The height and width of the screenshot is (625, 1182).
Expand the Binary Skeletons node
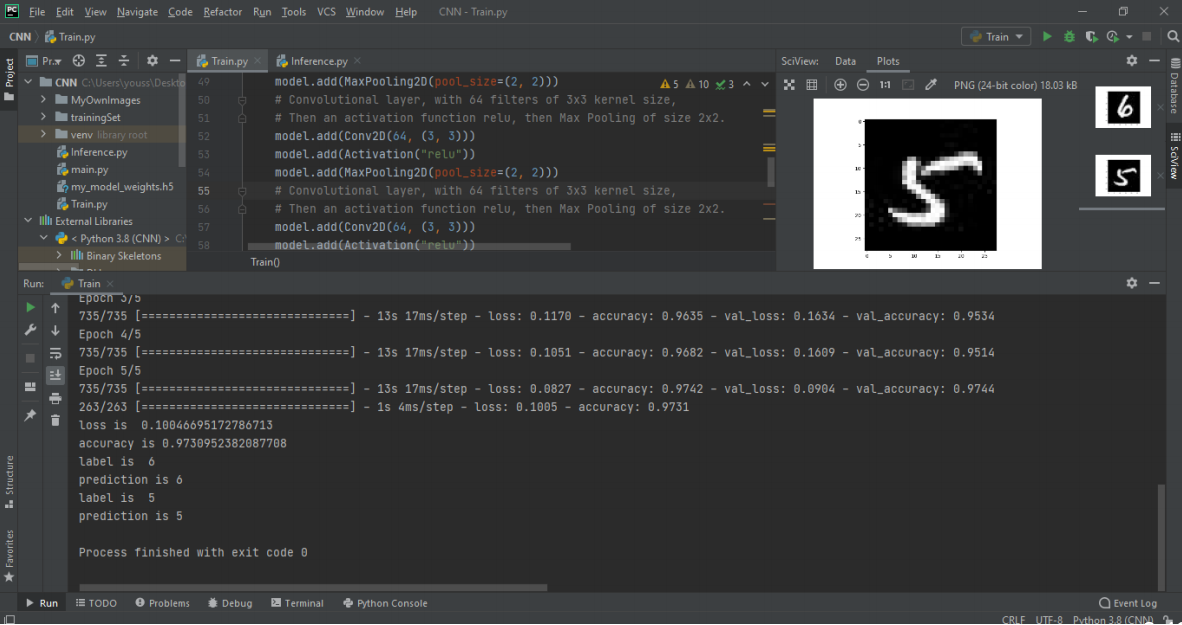click(x=59, y=256)
